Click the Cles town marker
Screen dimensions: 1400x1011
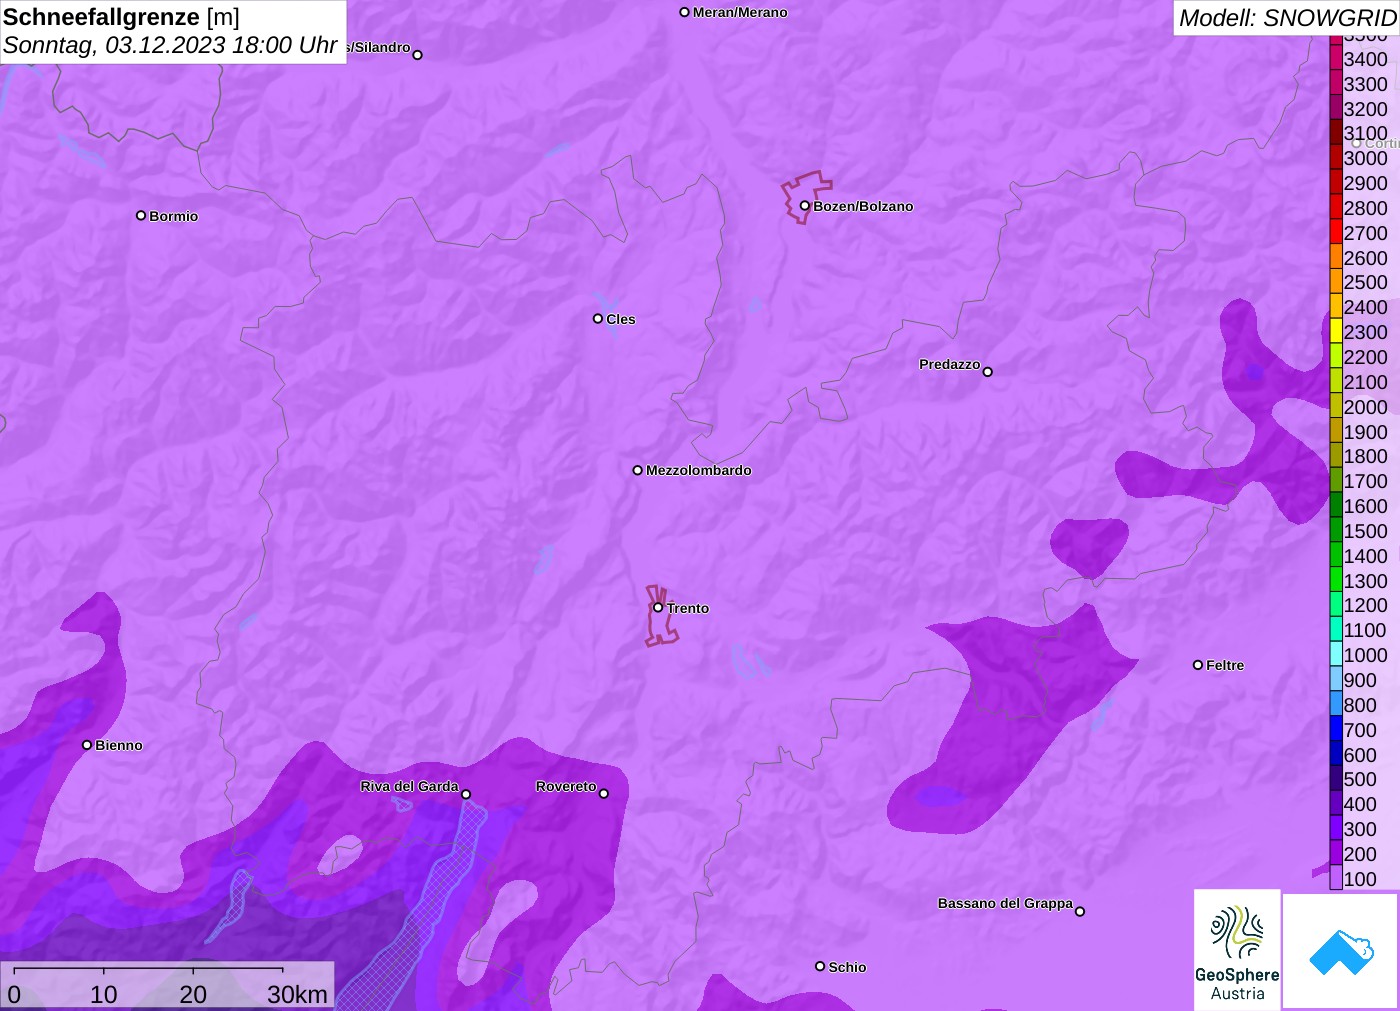[598, 319]
